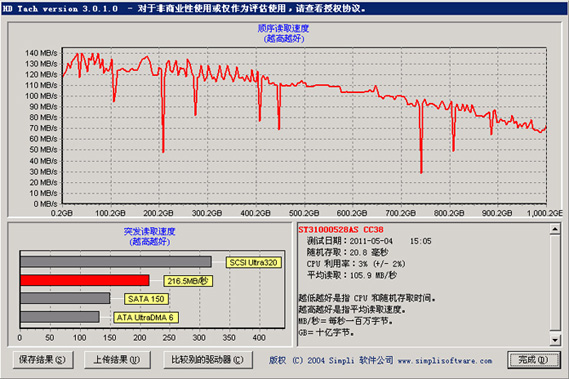Click the 保存结果(S) button
Viewport: 569px width, 379px height.
coord(43,360)
